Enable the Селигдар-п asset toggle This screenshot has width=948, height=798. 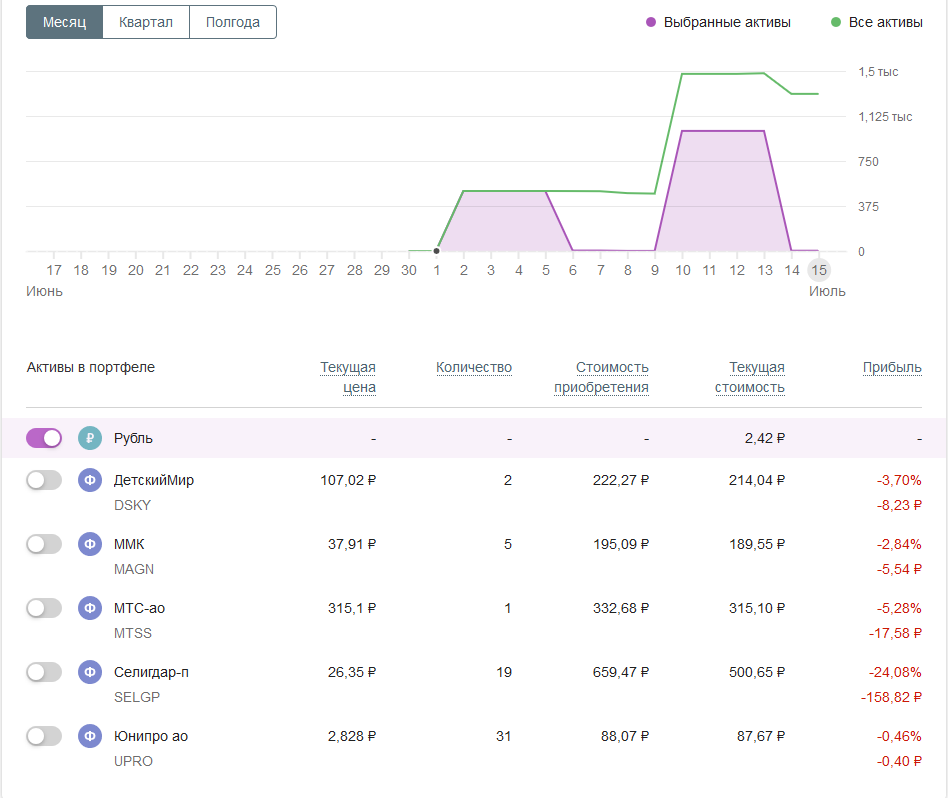[x=44, y=672]
